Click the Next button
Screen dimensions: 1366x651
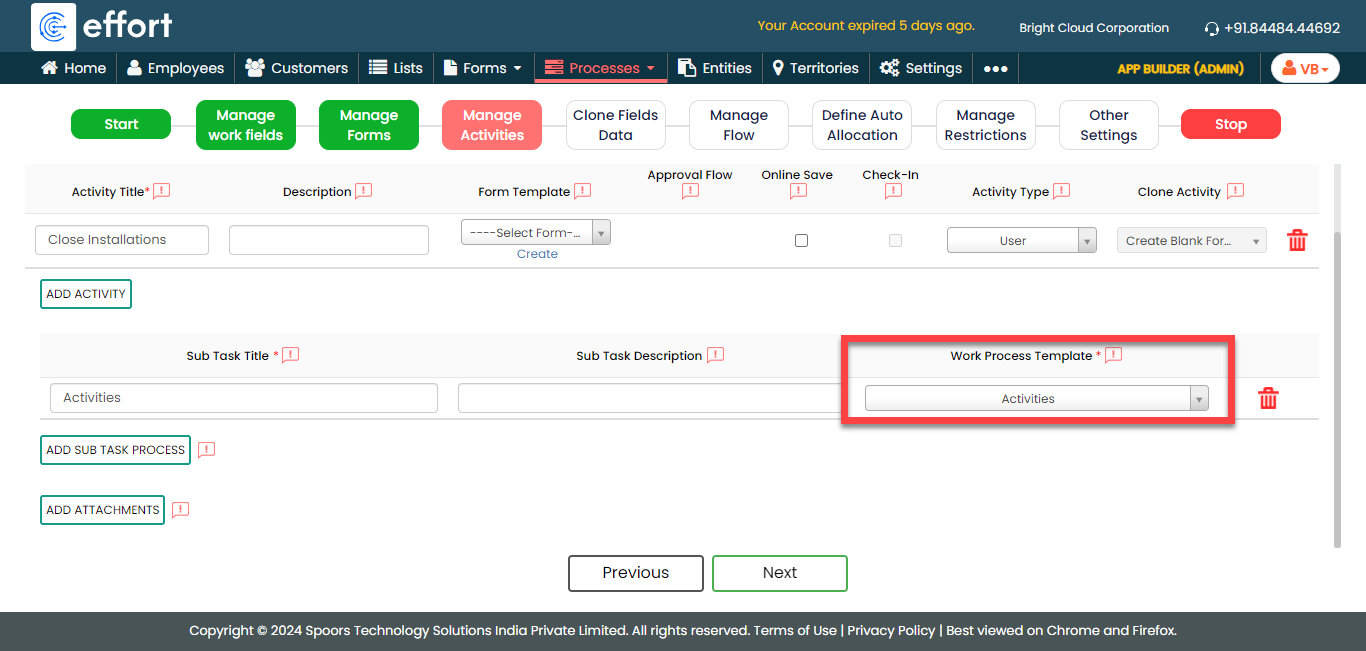779,573
